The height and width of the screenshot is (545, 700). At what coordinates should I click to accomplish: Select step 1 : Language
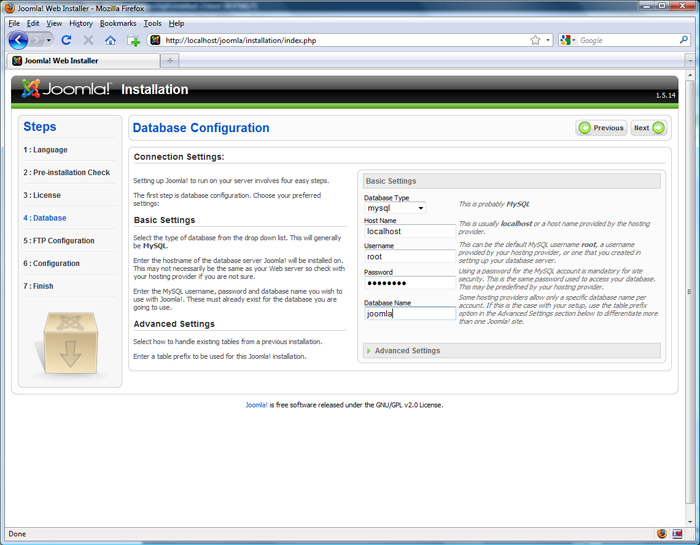click(45, 150)
